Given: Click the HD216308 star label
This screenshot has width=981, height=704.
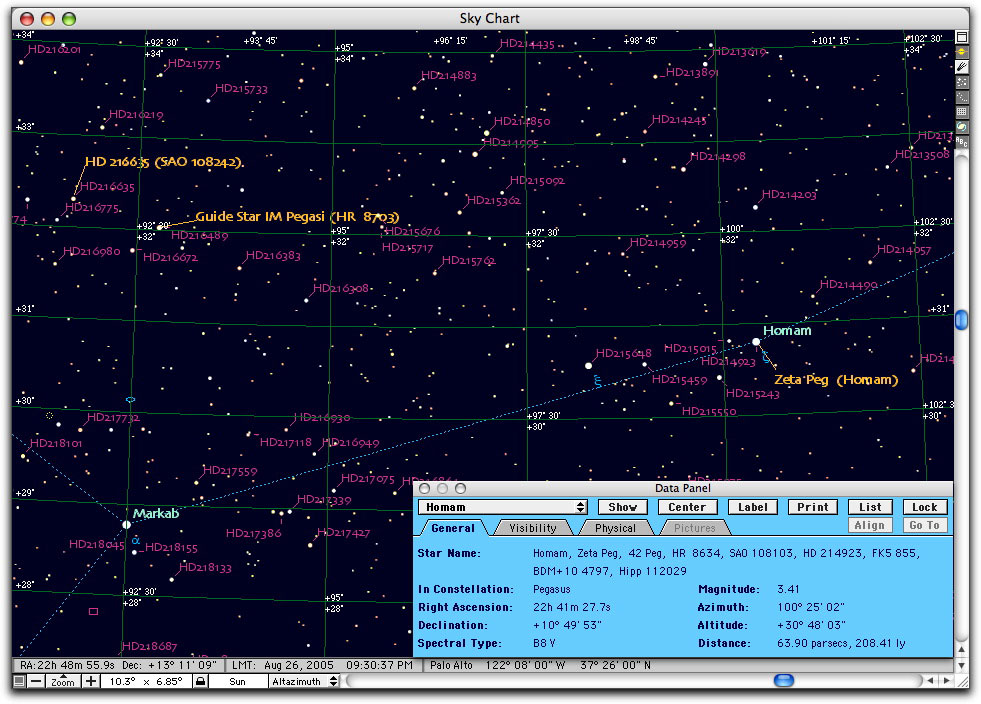Looking at the screenshot, I should click(x=341, y=288).
